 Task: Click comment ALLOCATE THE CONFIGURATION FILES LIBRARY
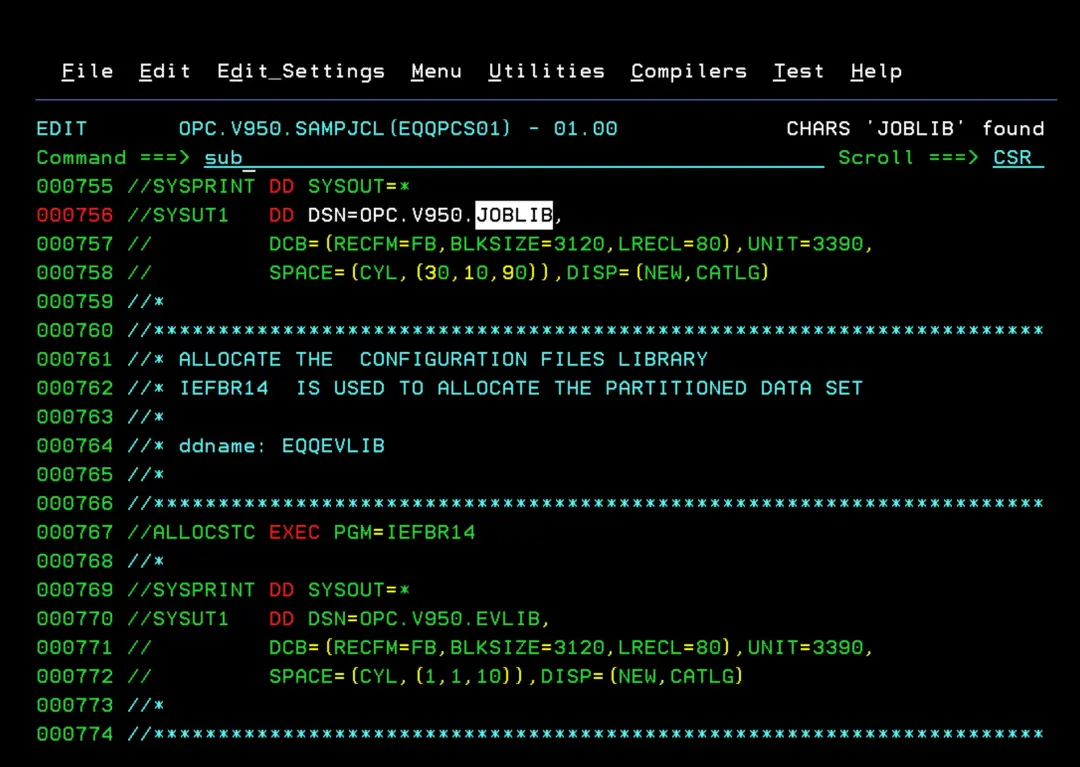coord(443,359)
